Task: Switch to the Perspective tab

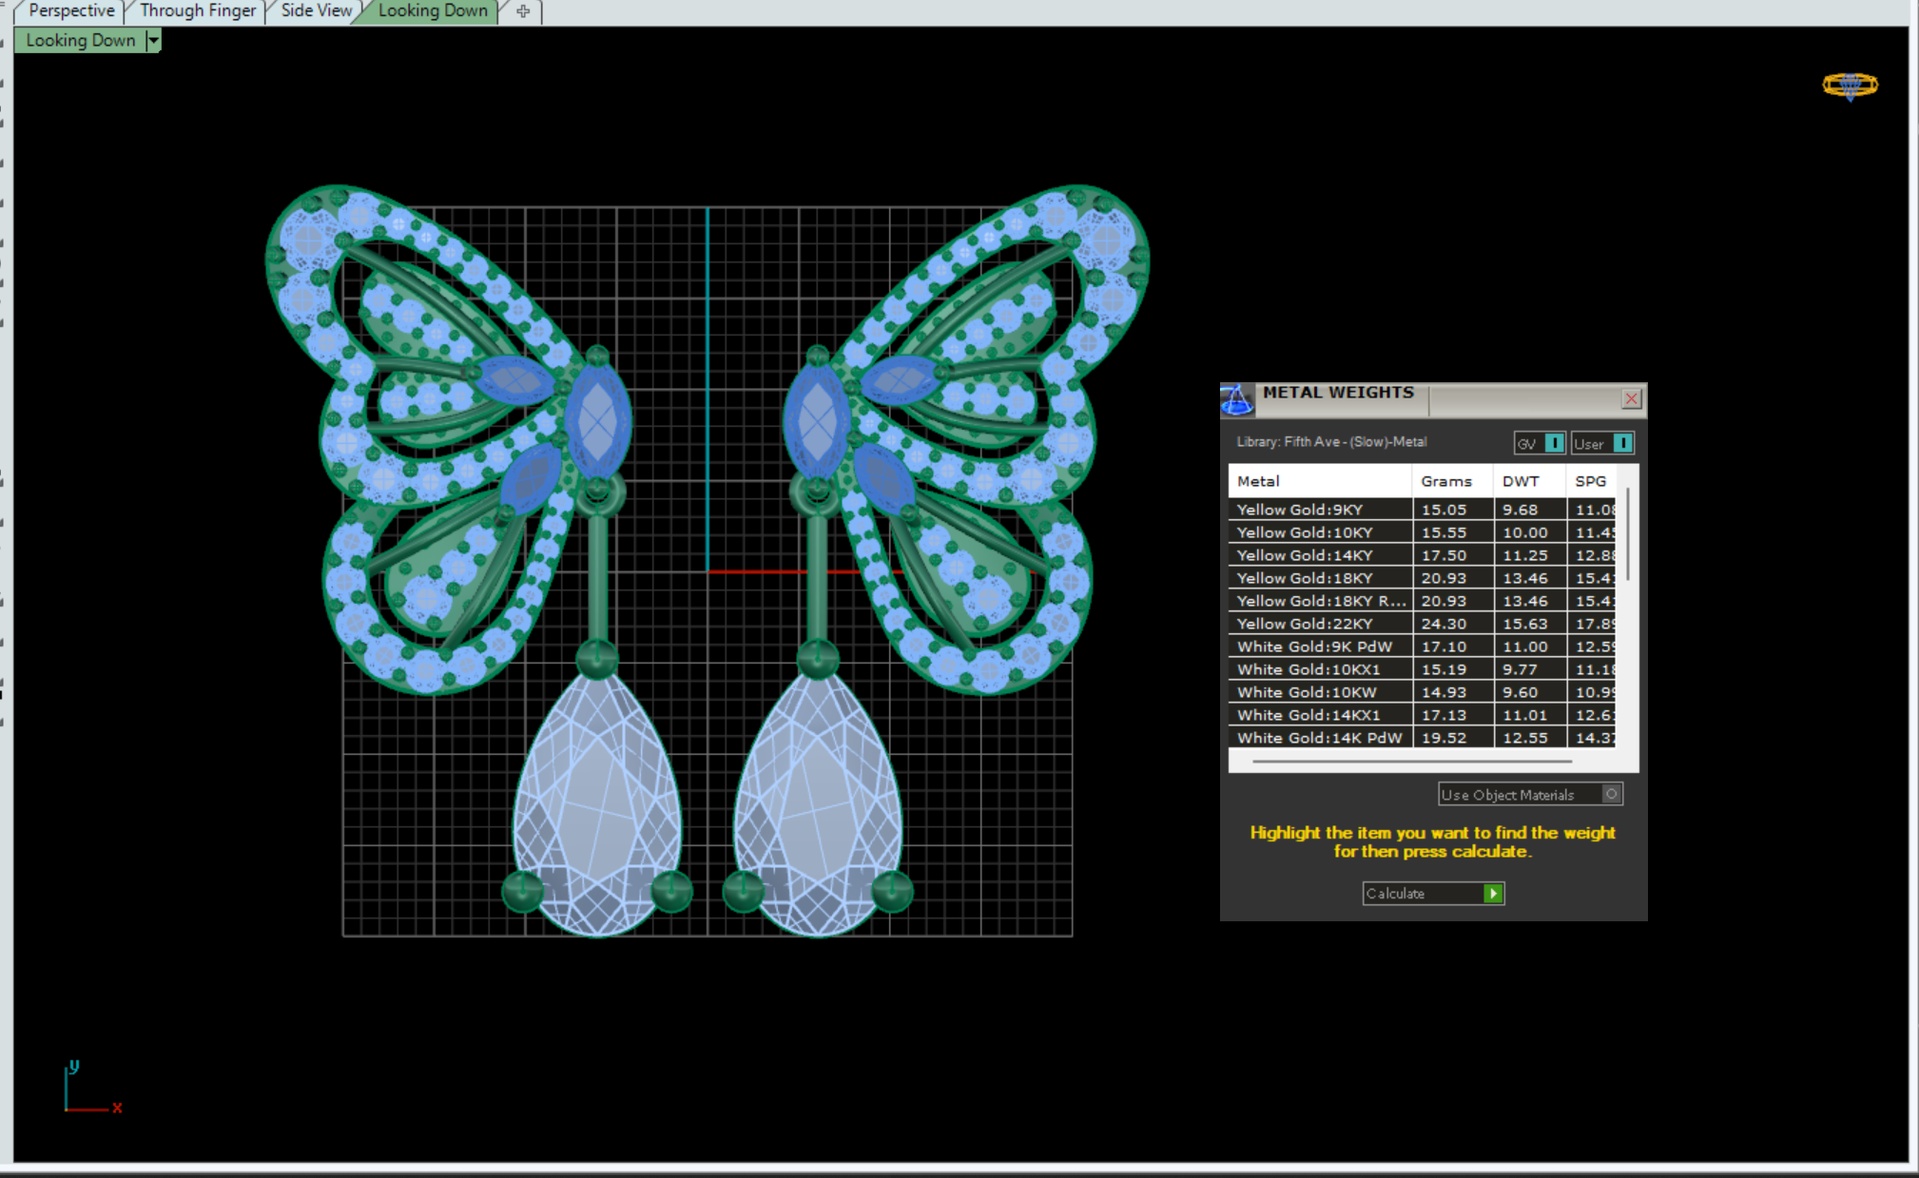Action: click(71, 11)
